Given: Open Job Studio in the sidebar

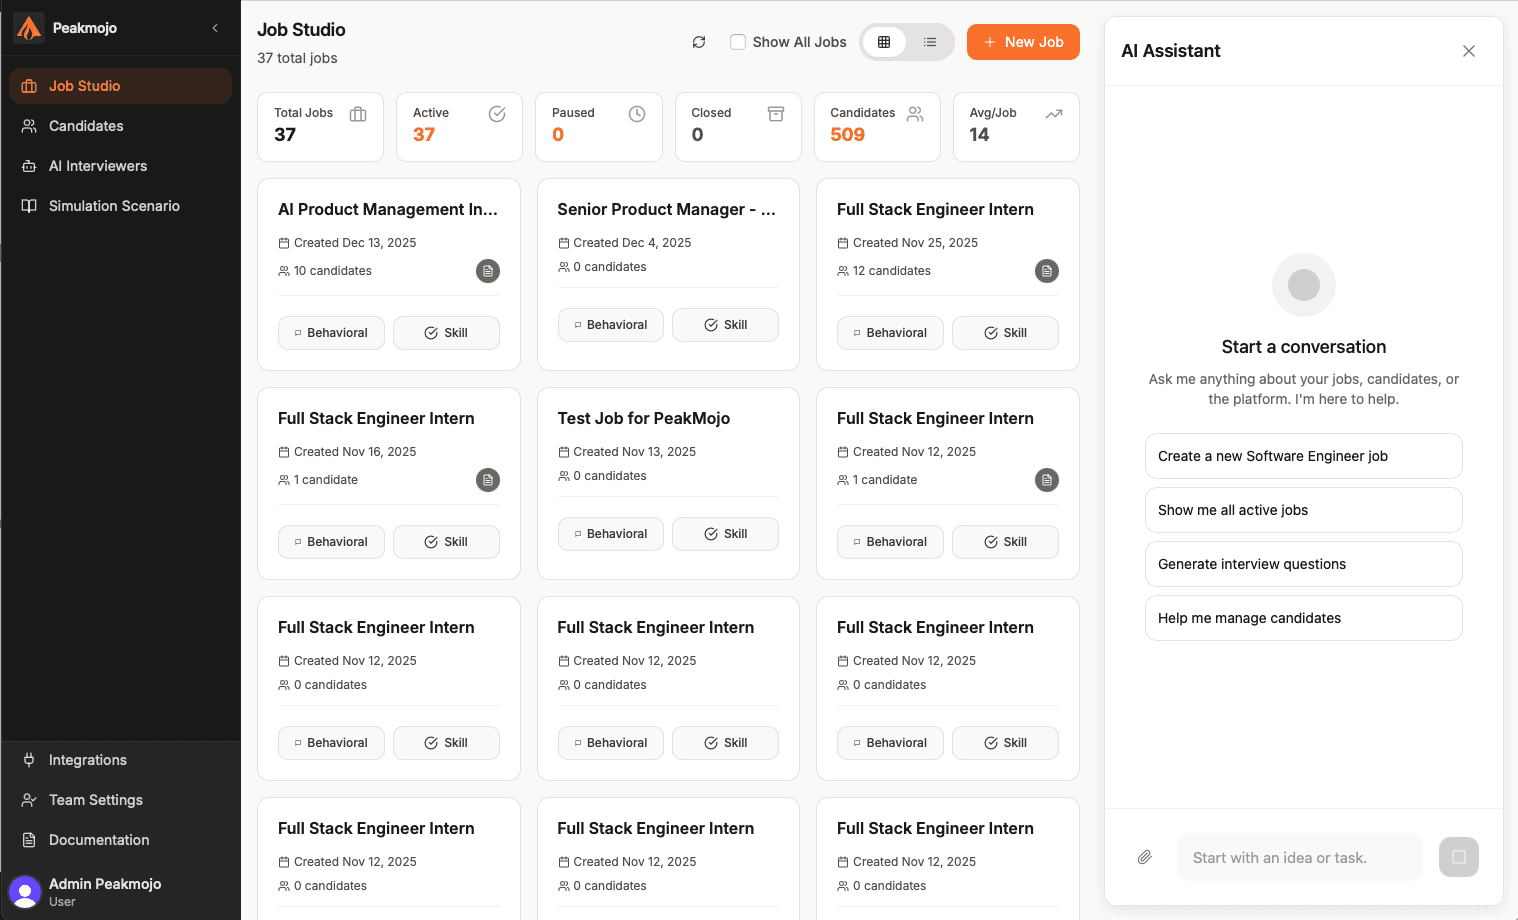Looking at the screenshot, I should click(x=120, y=86).
